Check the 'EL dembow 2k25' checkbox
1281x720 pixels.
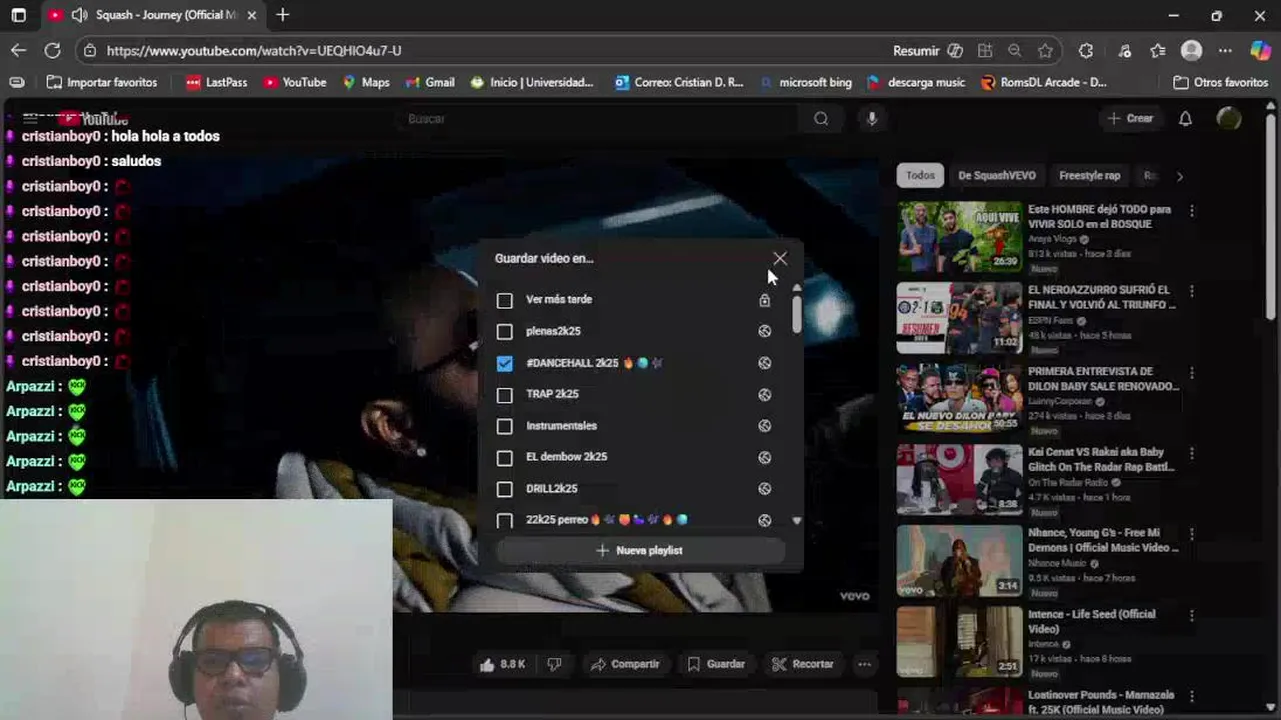point(505,457)
